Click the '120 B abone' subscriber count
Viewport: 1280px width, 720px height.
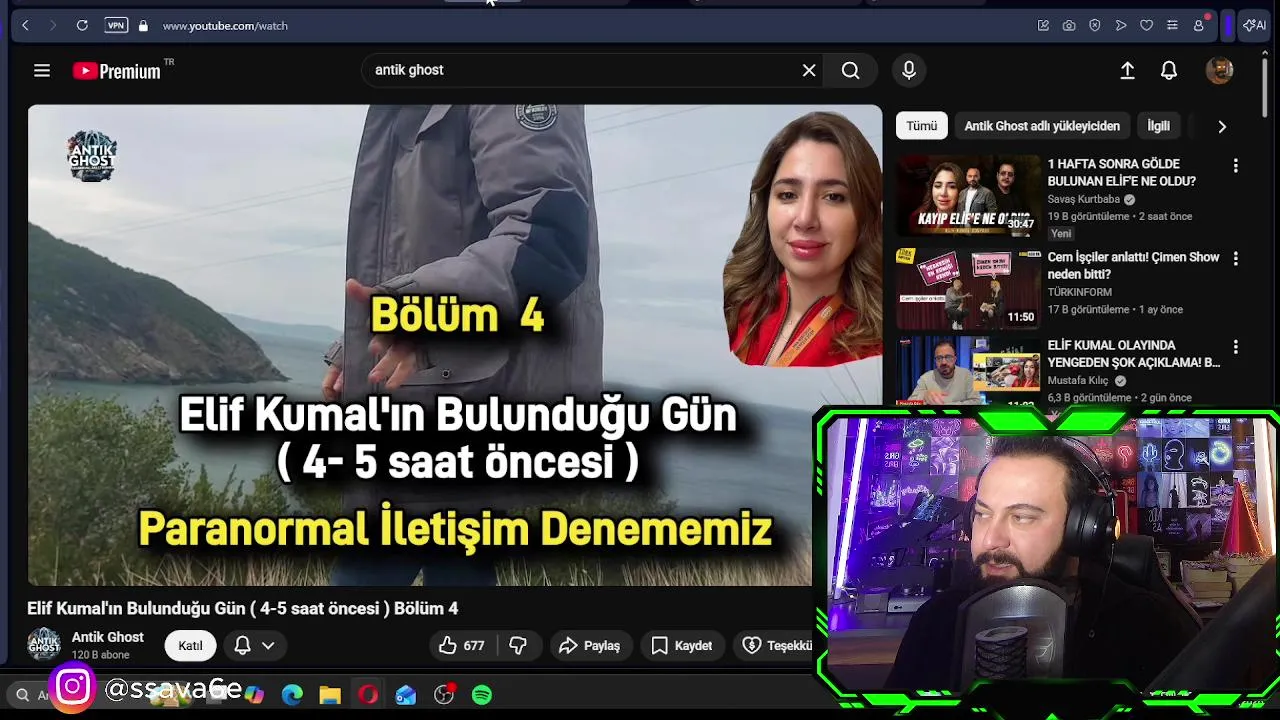coord(100,655)
